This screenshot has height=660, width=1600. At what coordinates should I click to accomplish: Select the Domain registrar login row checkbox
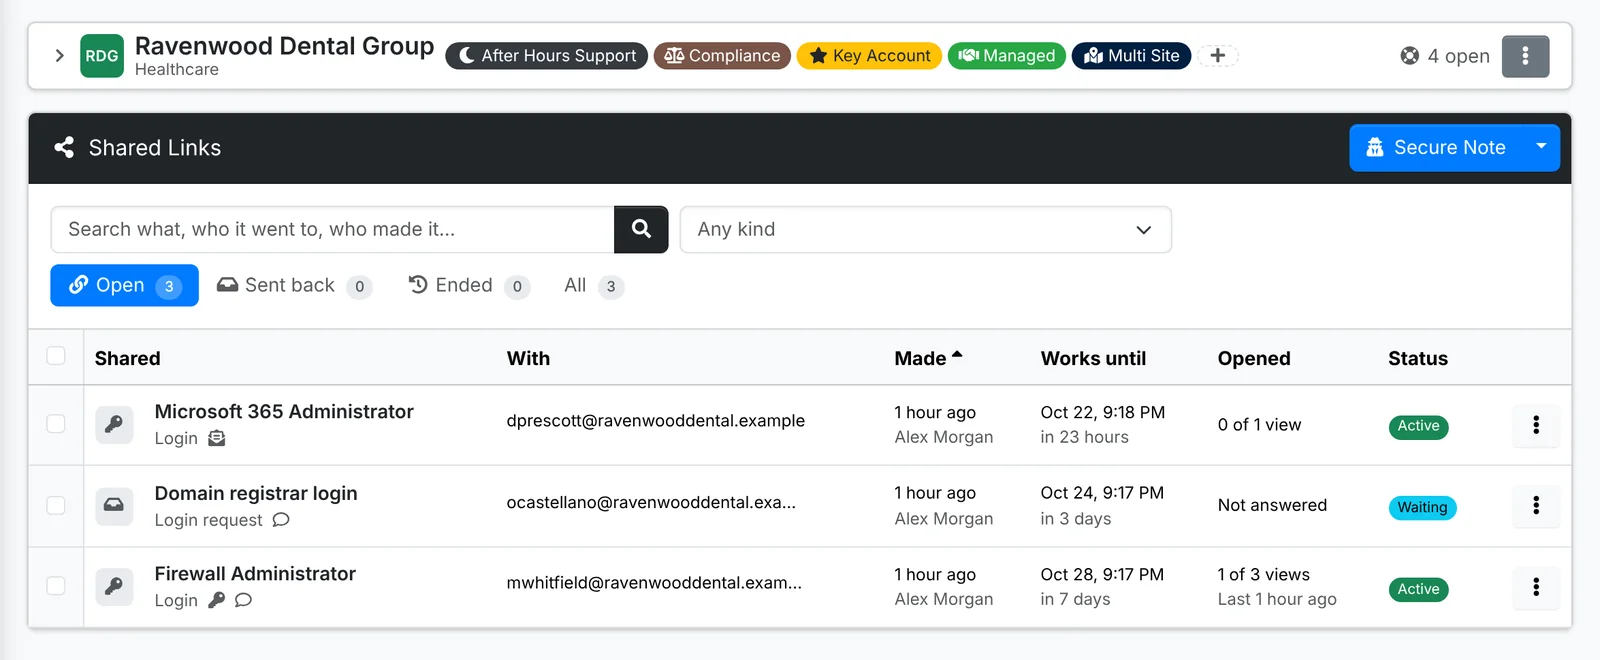point(56,505)
